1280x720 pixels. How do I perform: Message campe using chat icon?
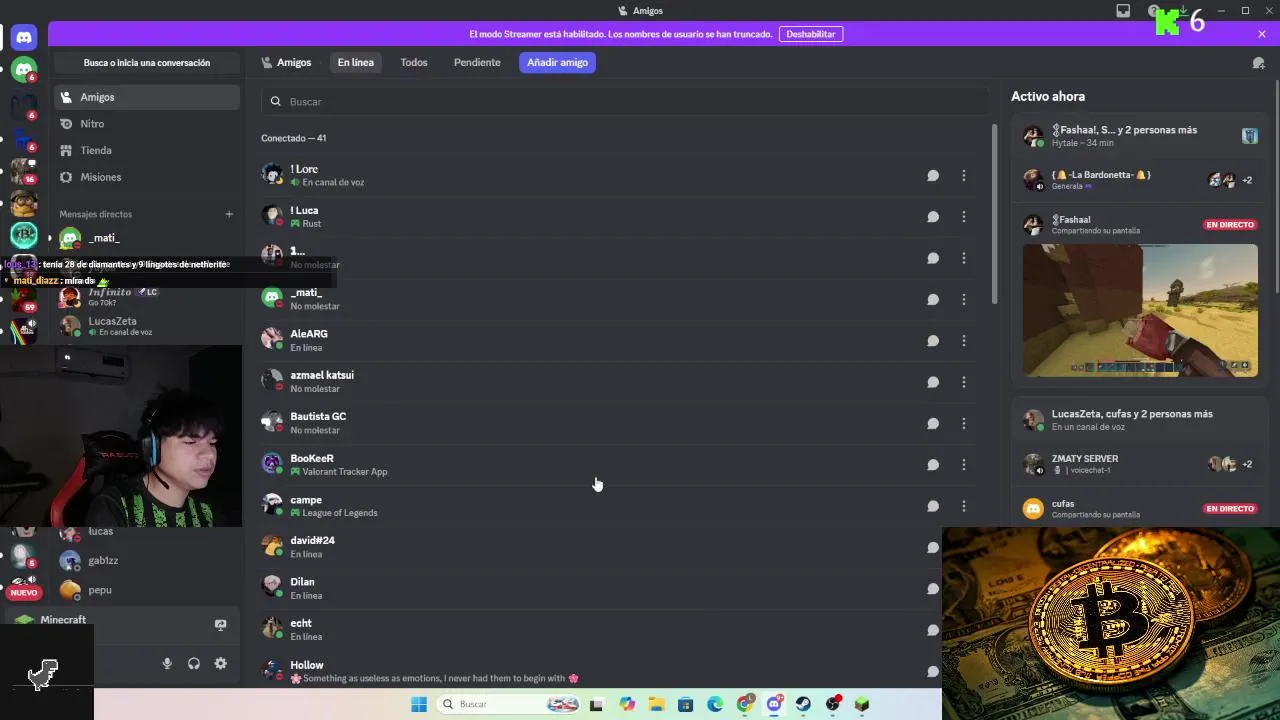pos(933,506)
